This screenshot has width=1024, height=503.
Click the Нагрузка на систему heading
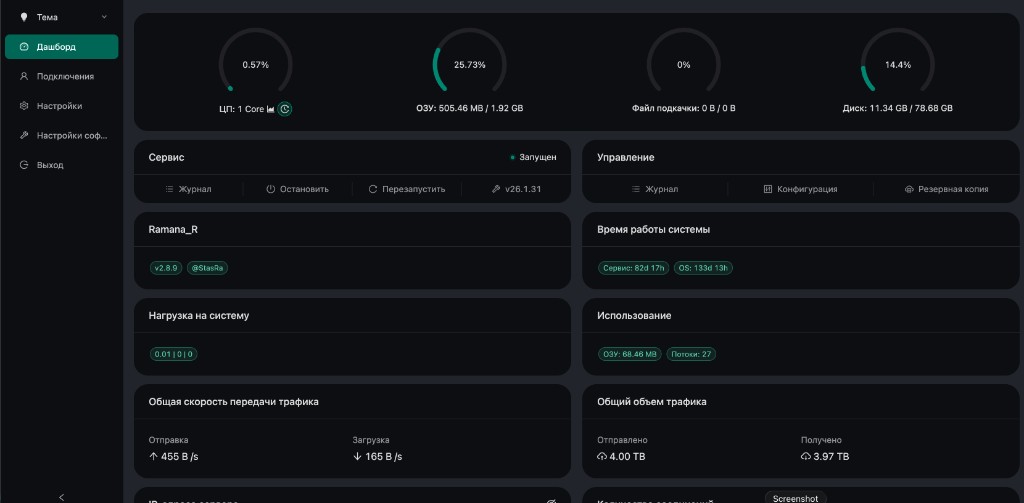point(199,316)
